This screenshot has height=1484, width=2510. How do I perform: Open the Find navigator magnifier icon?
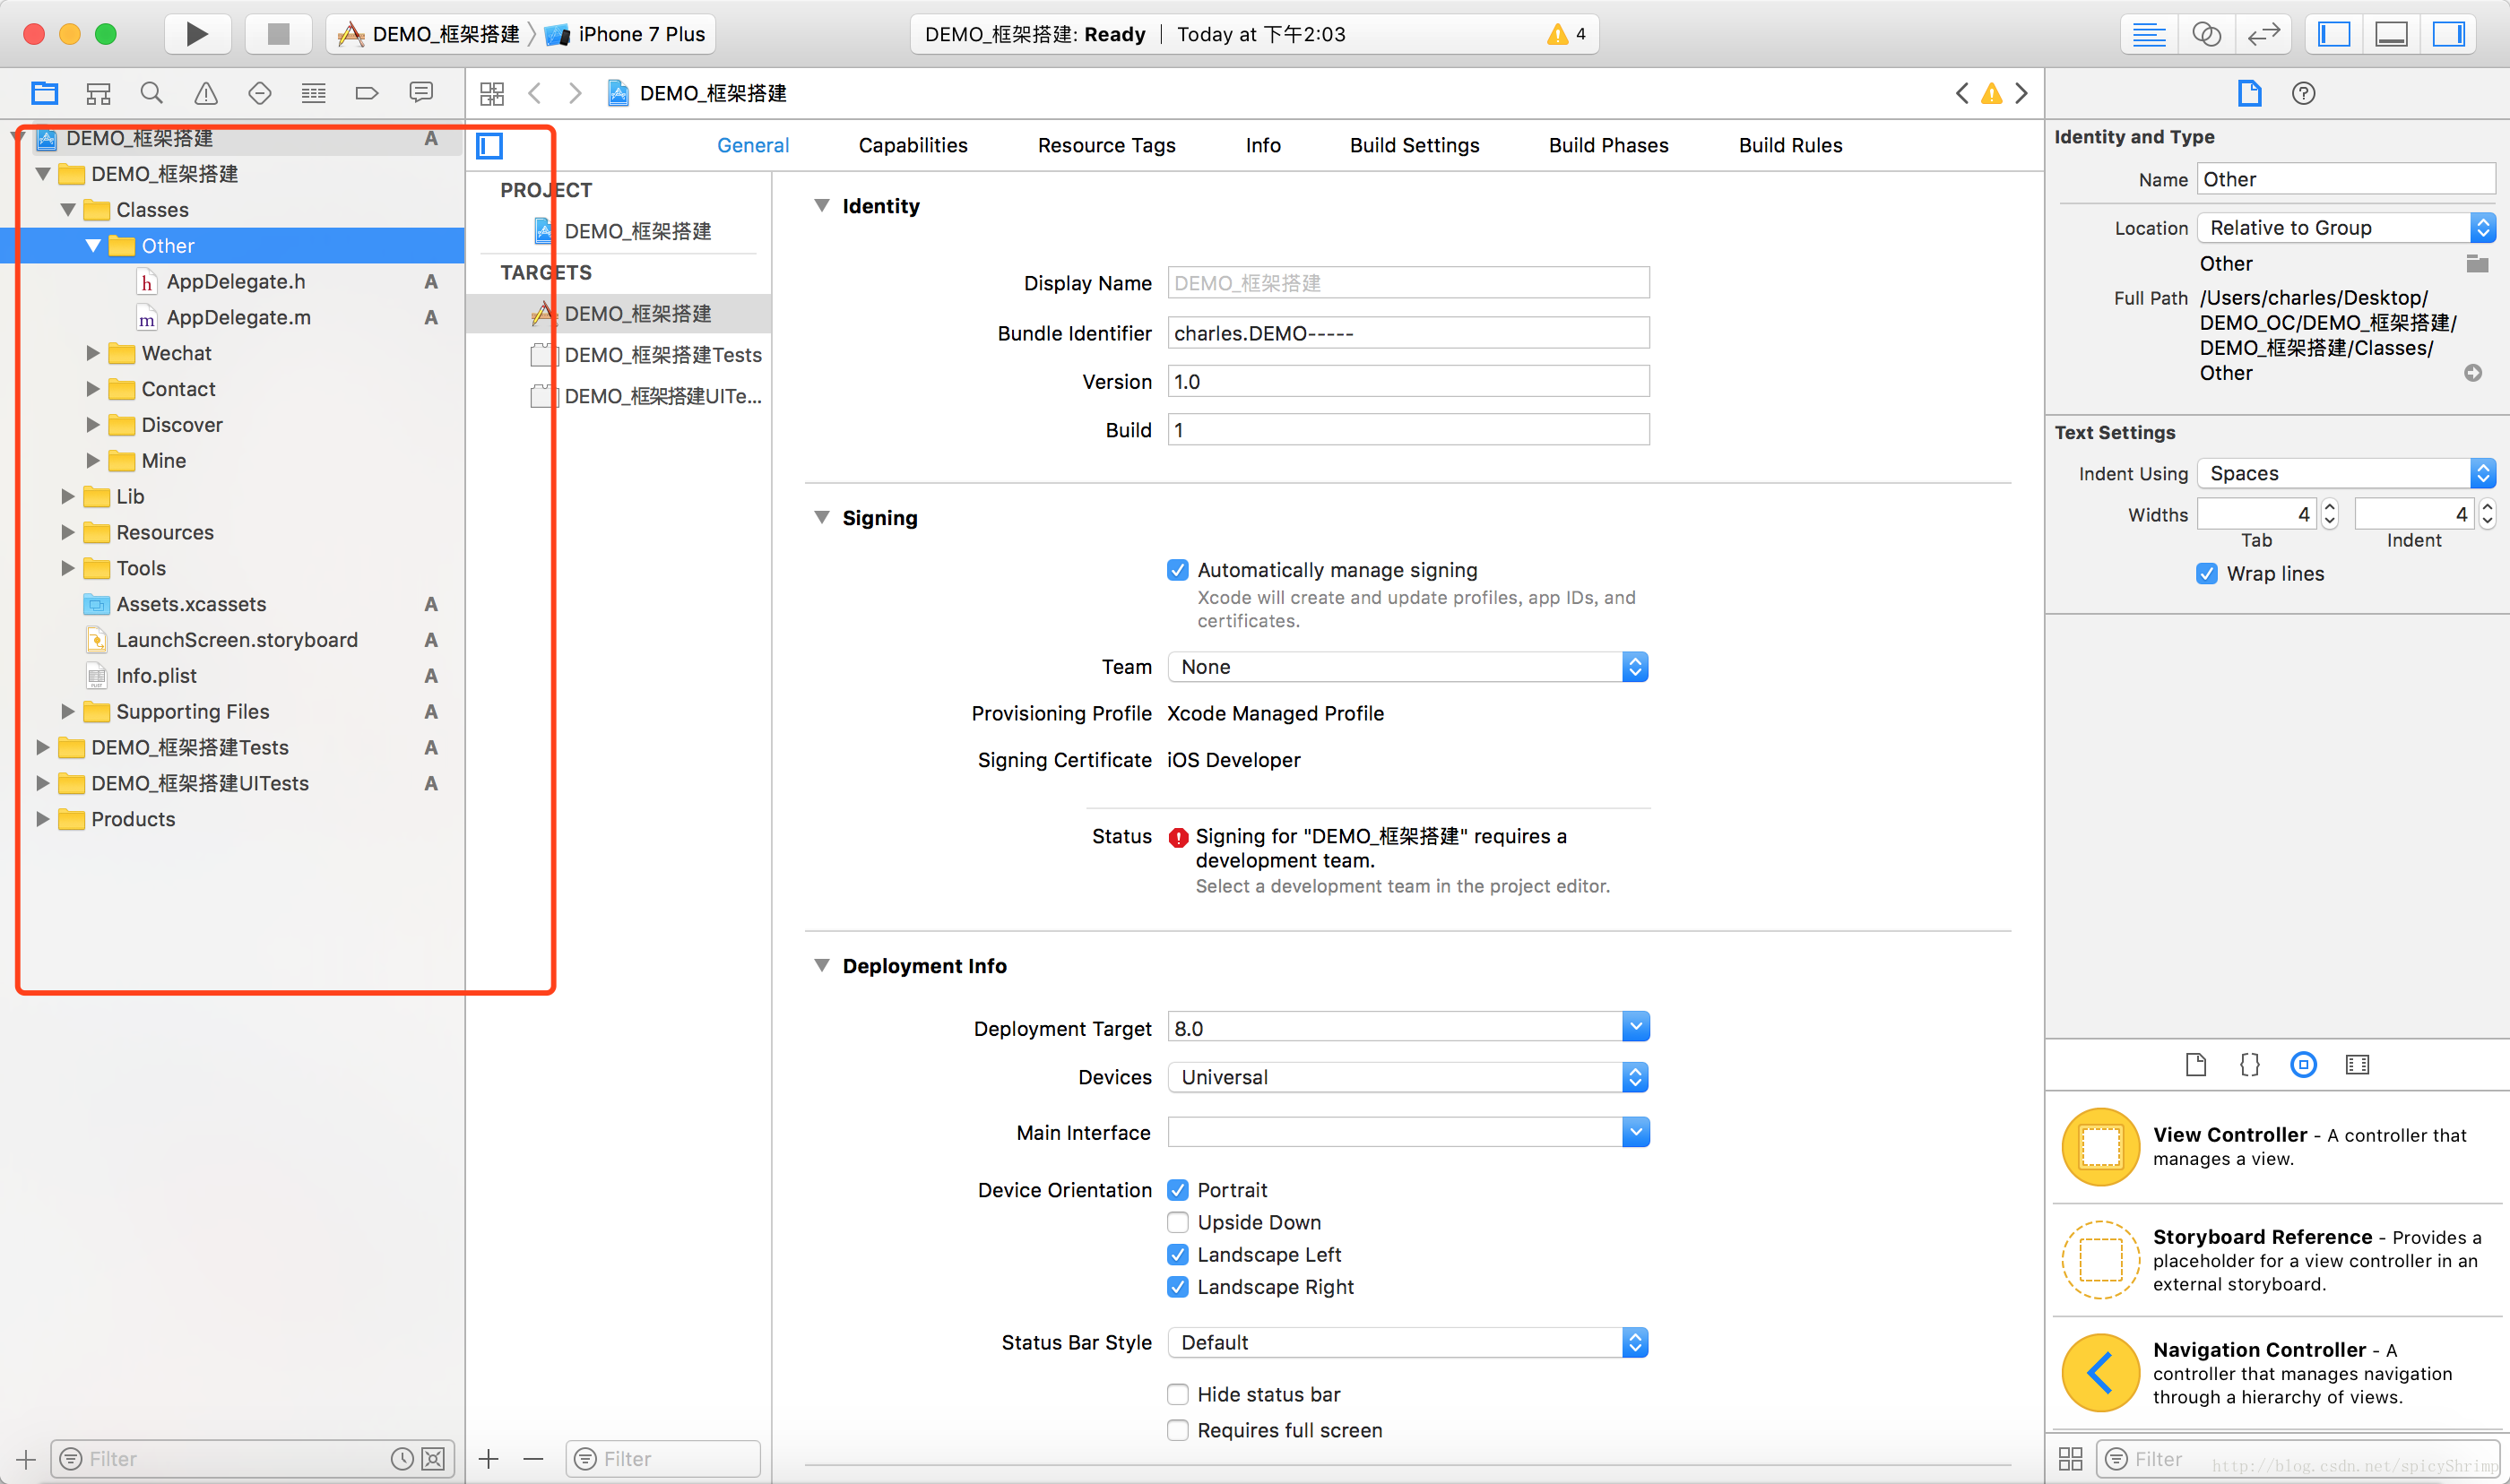tap(151, 93)
